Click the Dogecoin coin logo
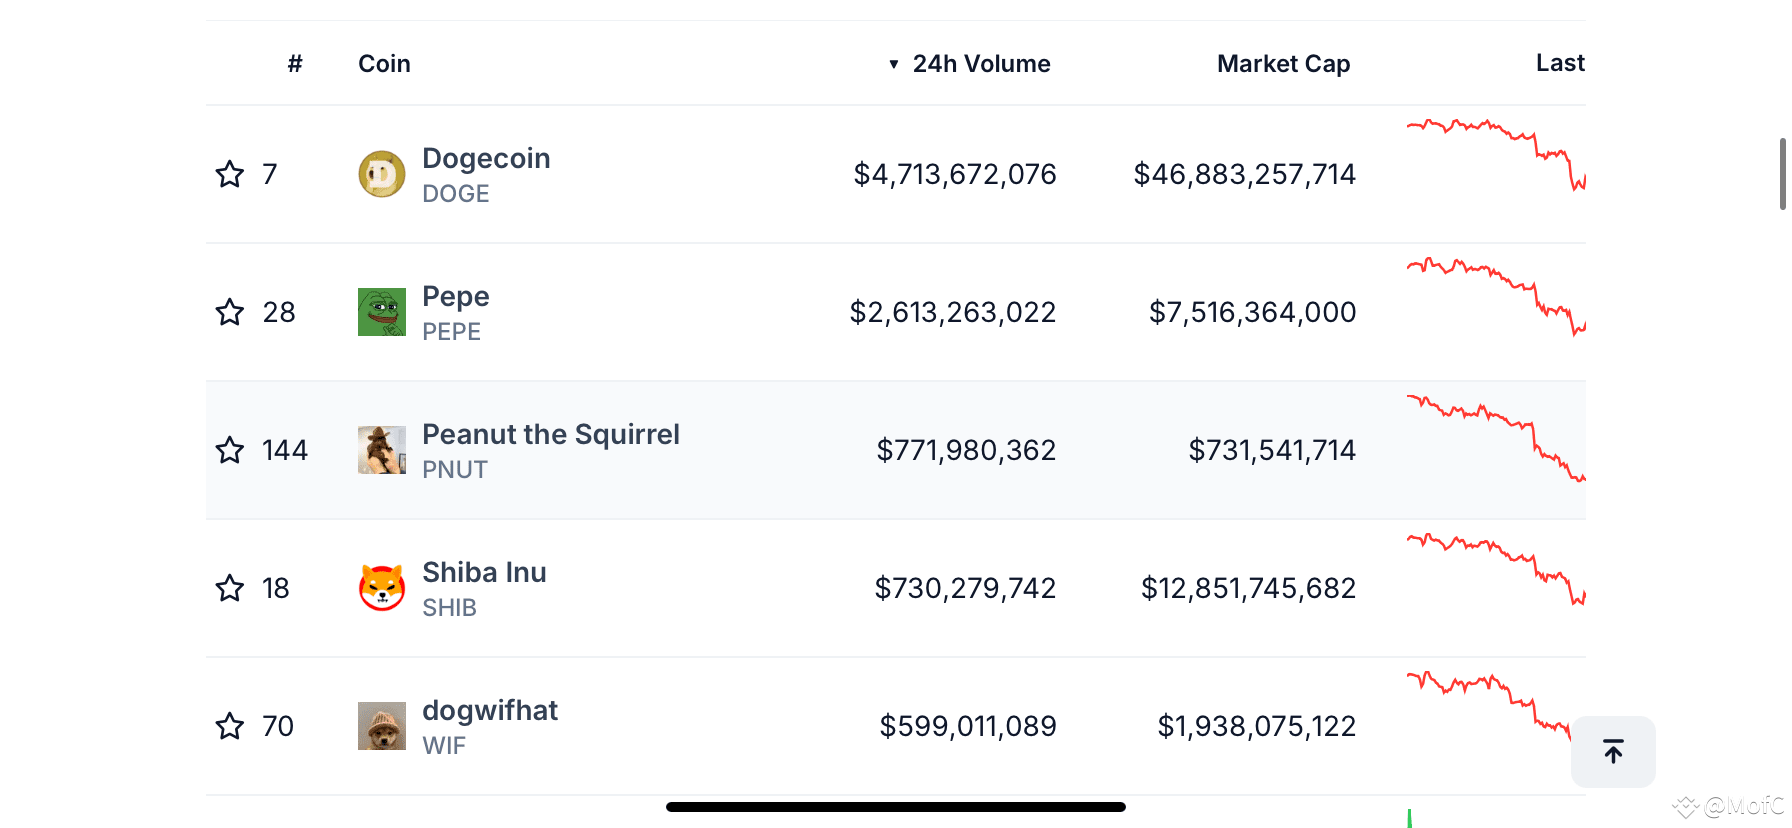This screenshot has width=1792, height=828. click(382, 174)
